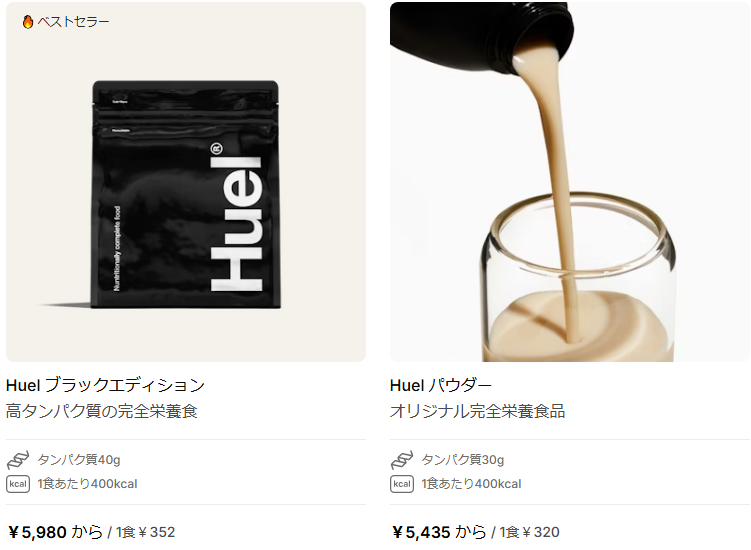The width and height of the screenshot is (751, 550).
Task: Click 1食あたり400kcal under Huel パウダー
Action: pos(471,484)
